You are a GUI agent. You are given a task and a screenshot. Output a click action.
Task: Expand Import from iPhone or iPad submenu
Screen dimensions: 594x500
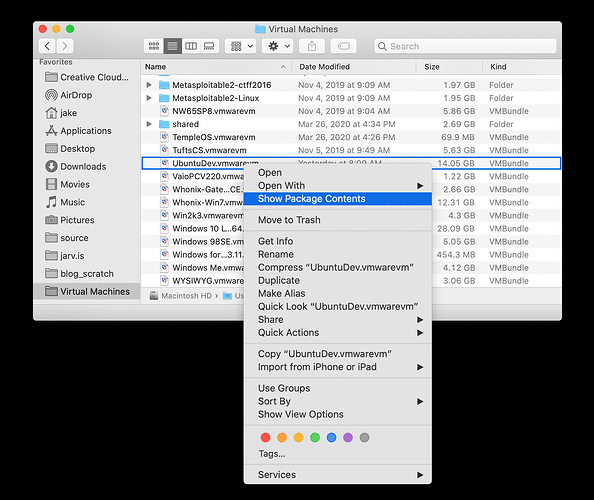[338, 367]
